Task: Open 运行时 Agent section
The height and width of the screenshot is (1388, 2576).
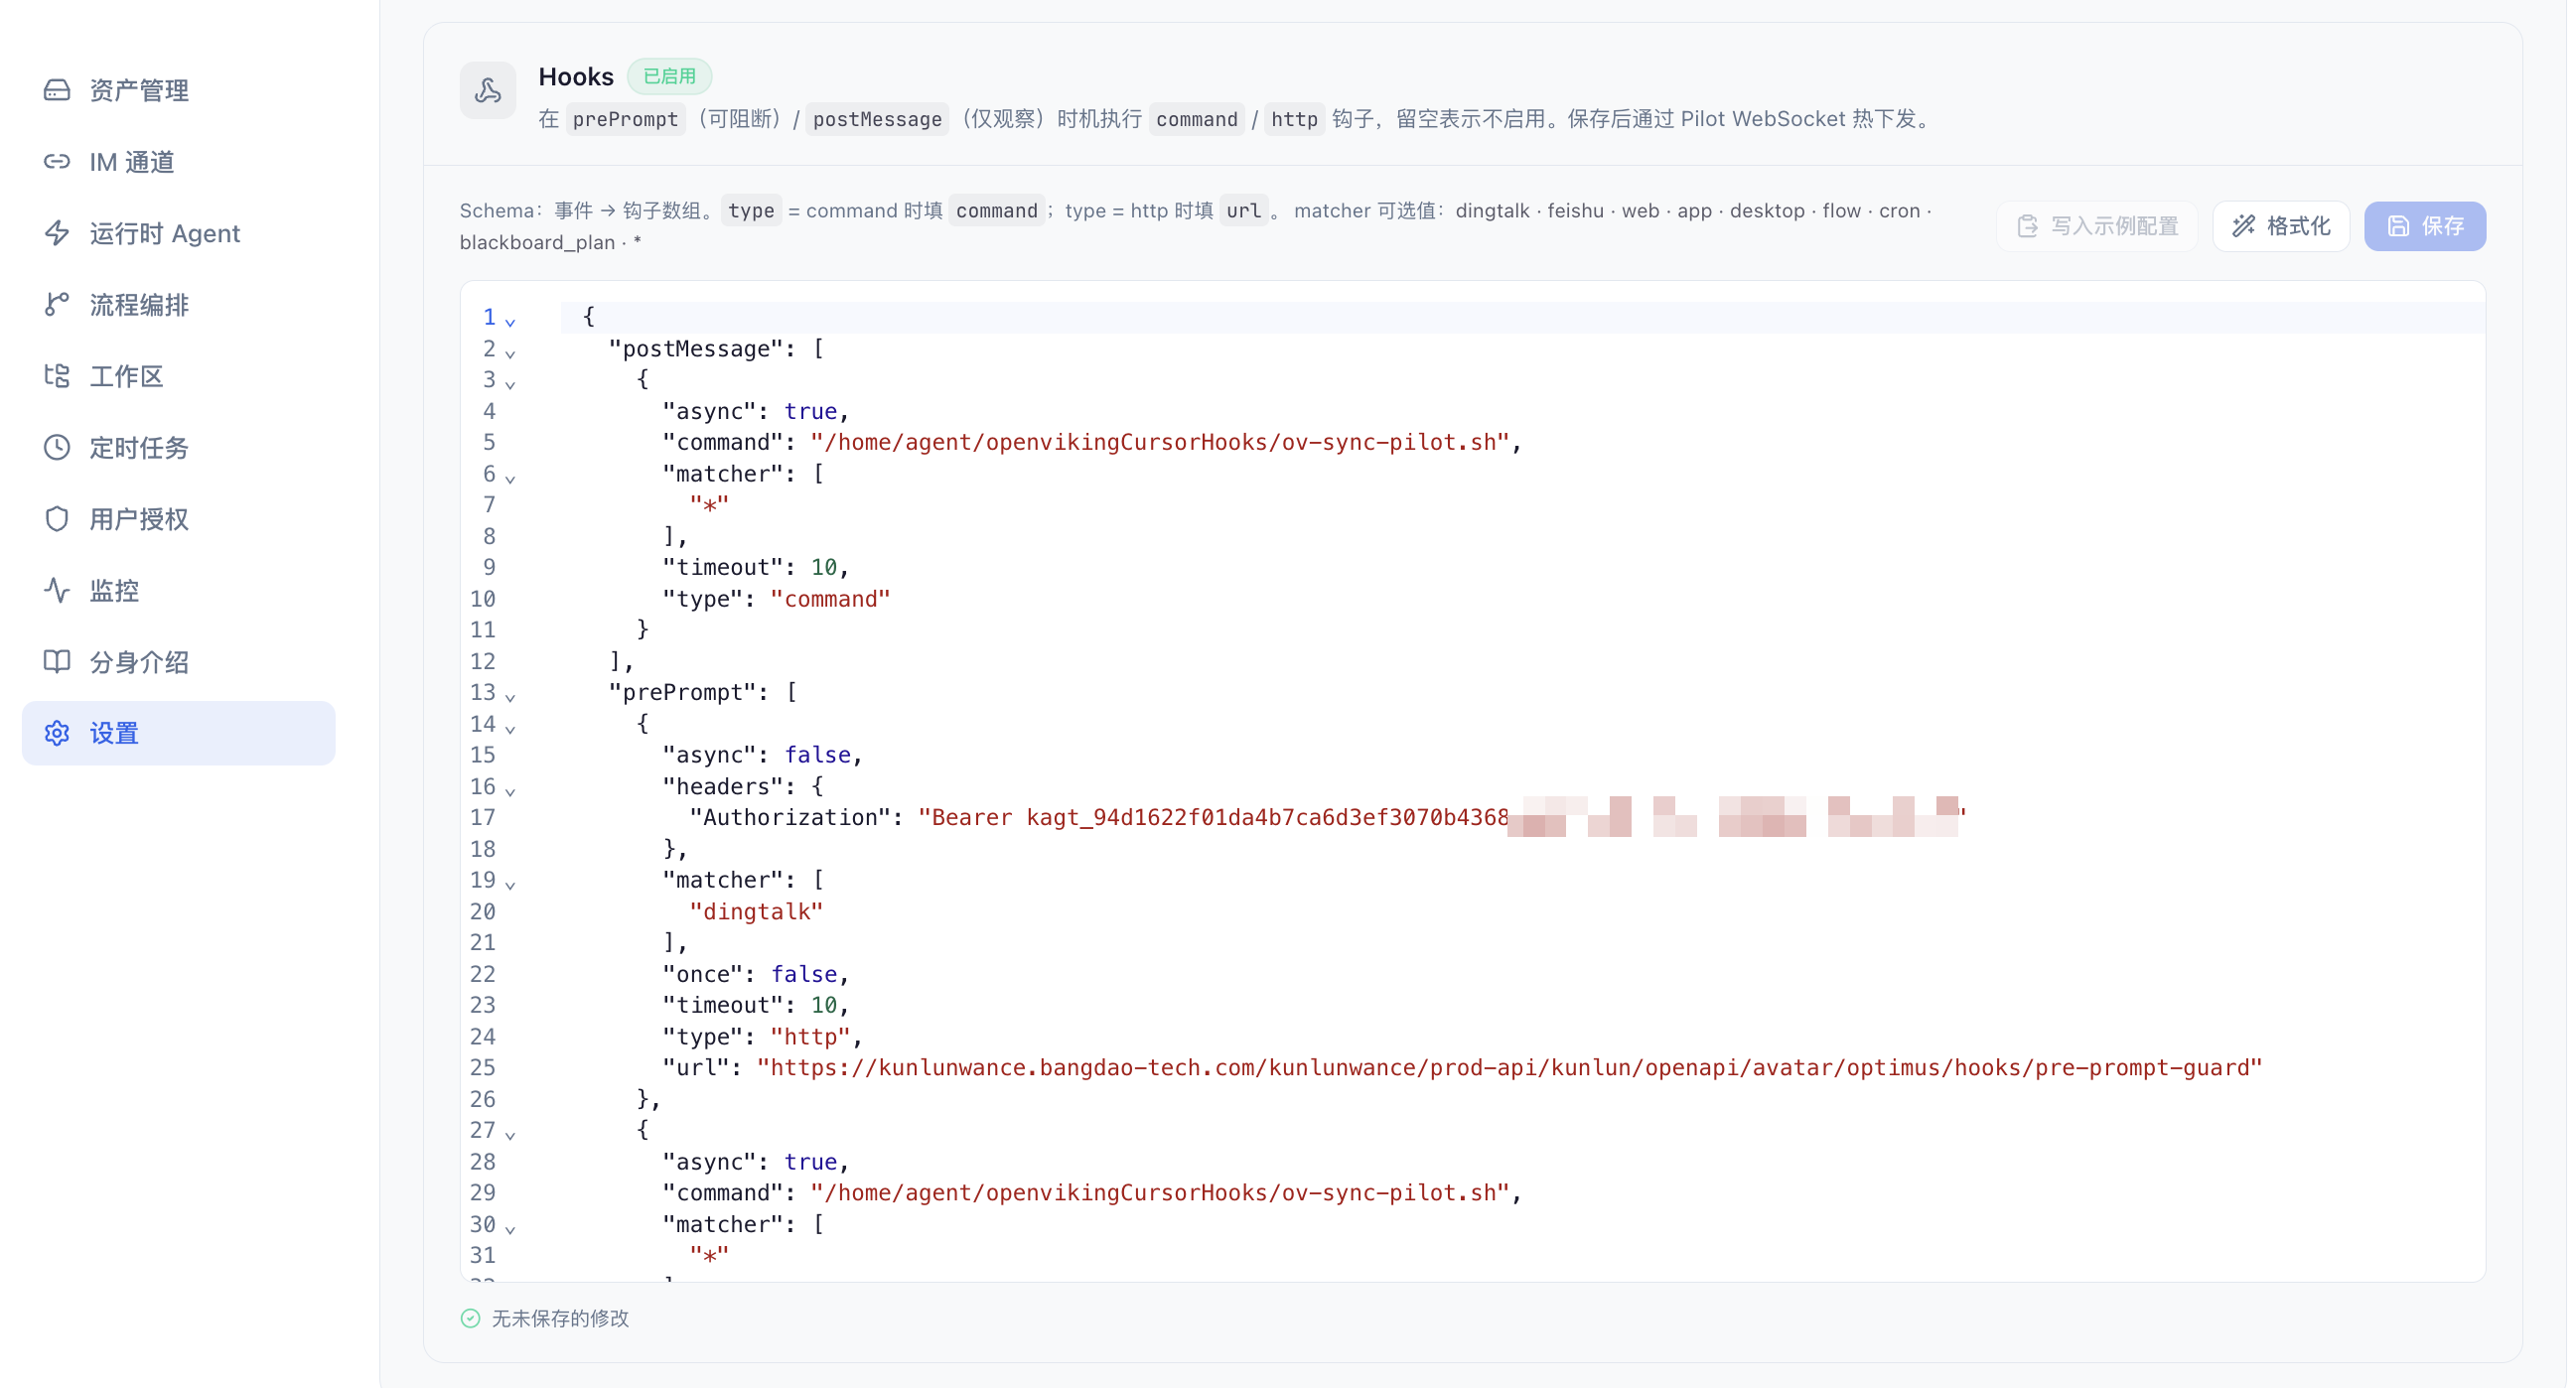Action: 179,233
